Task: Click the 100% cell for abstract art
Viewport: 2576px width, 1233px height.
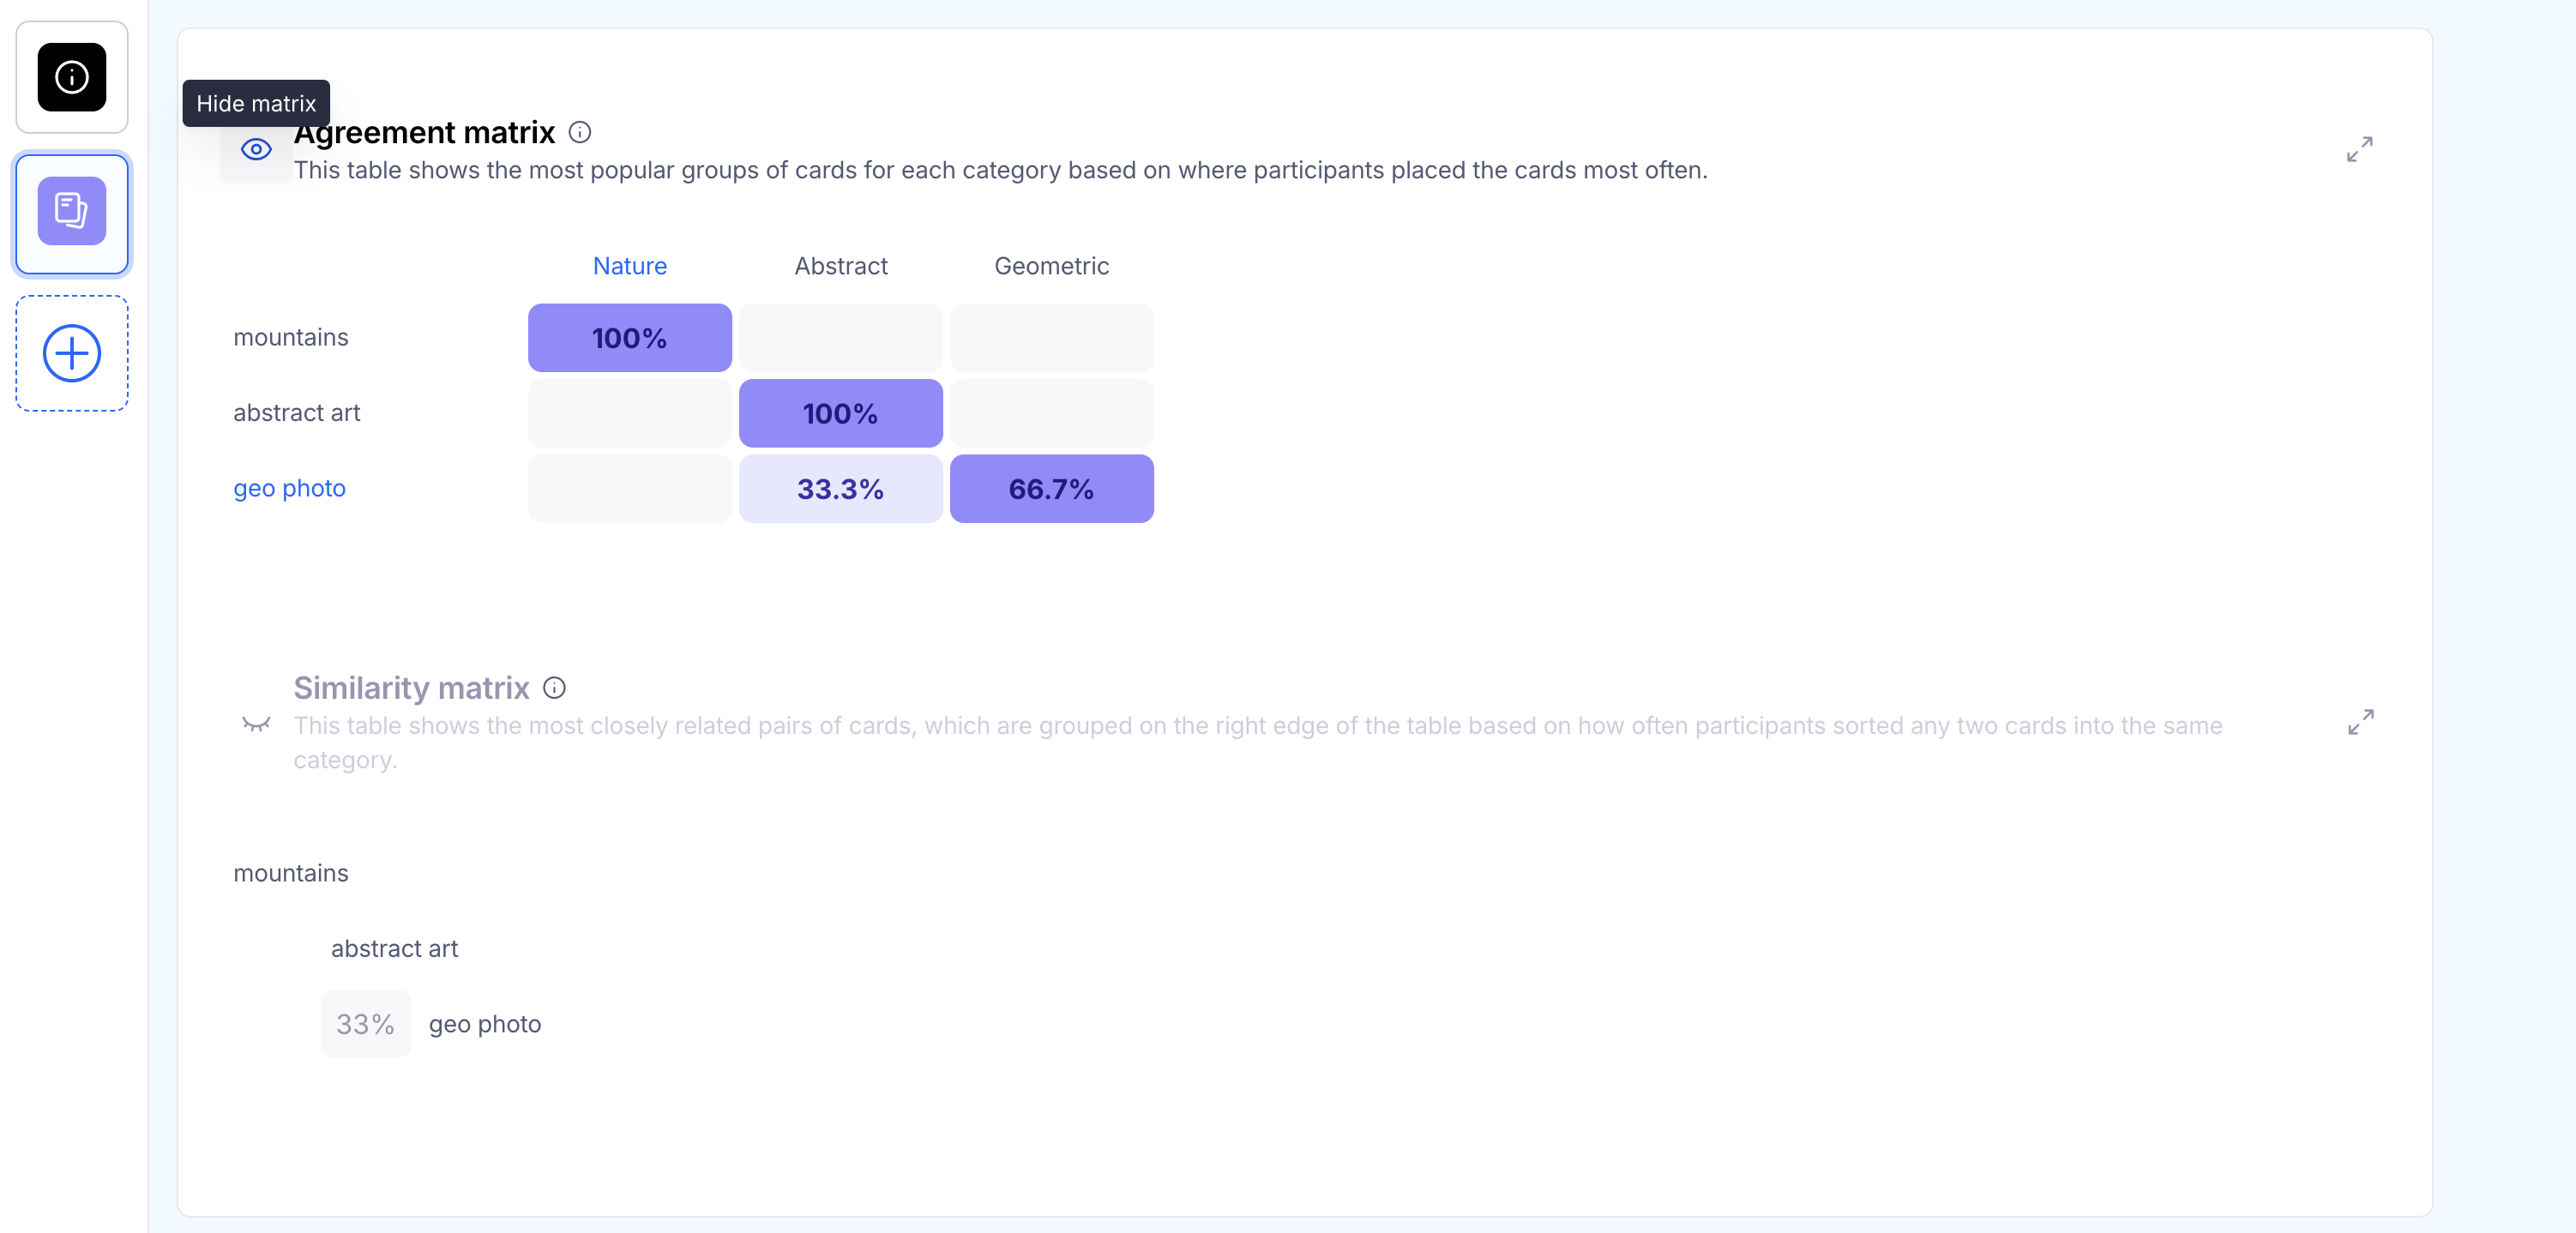Action: click(x=840, y=413)
